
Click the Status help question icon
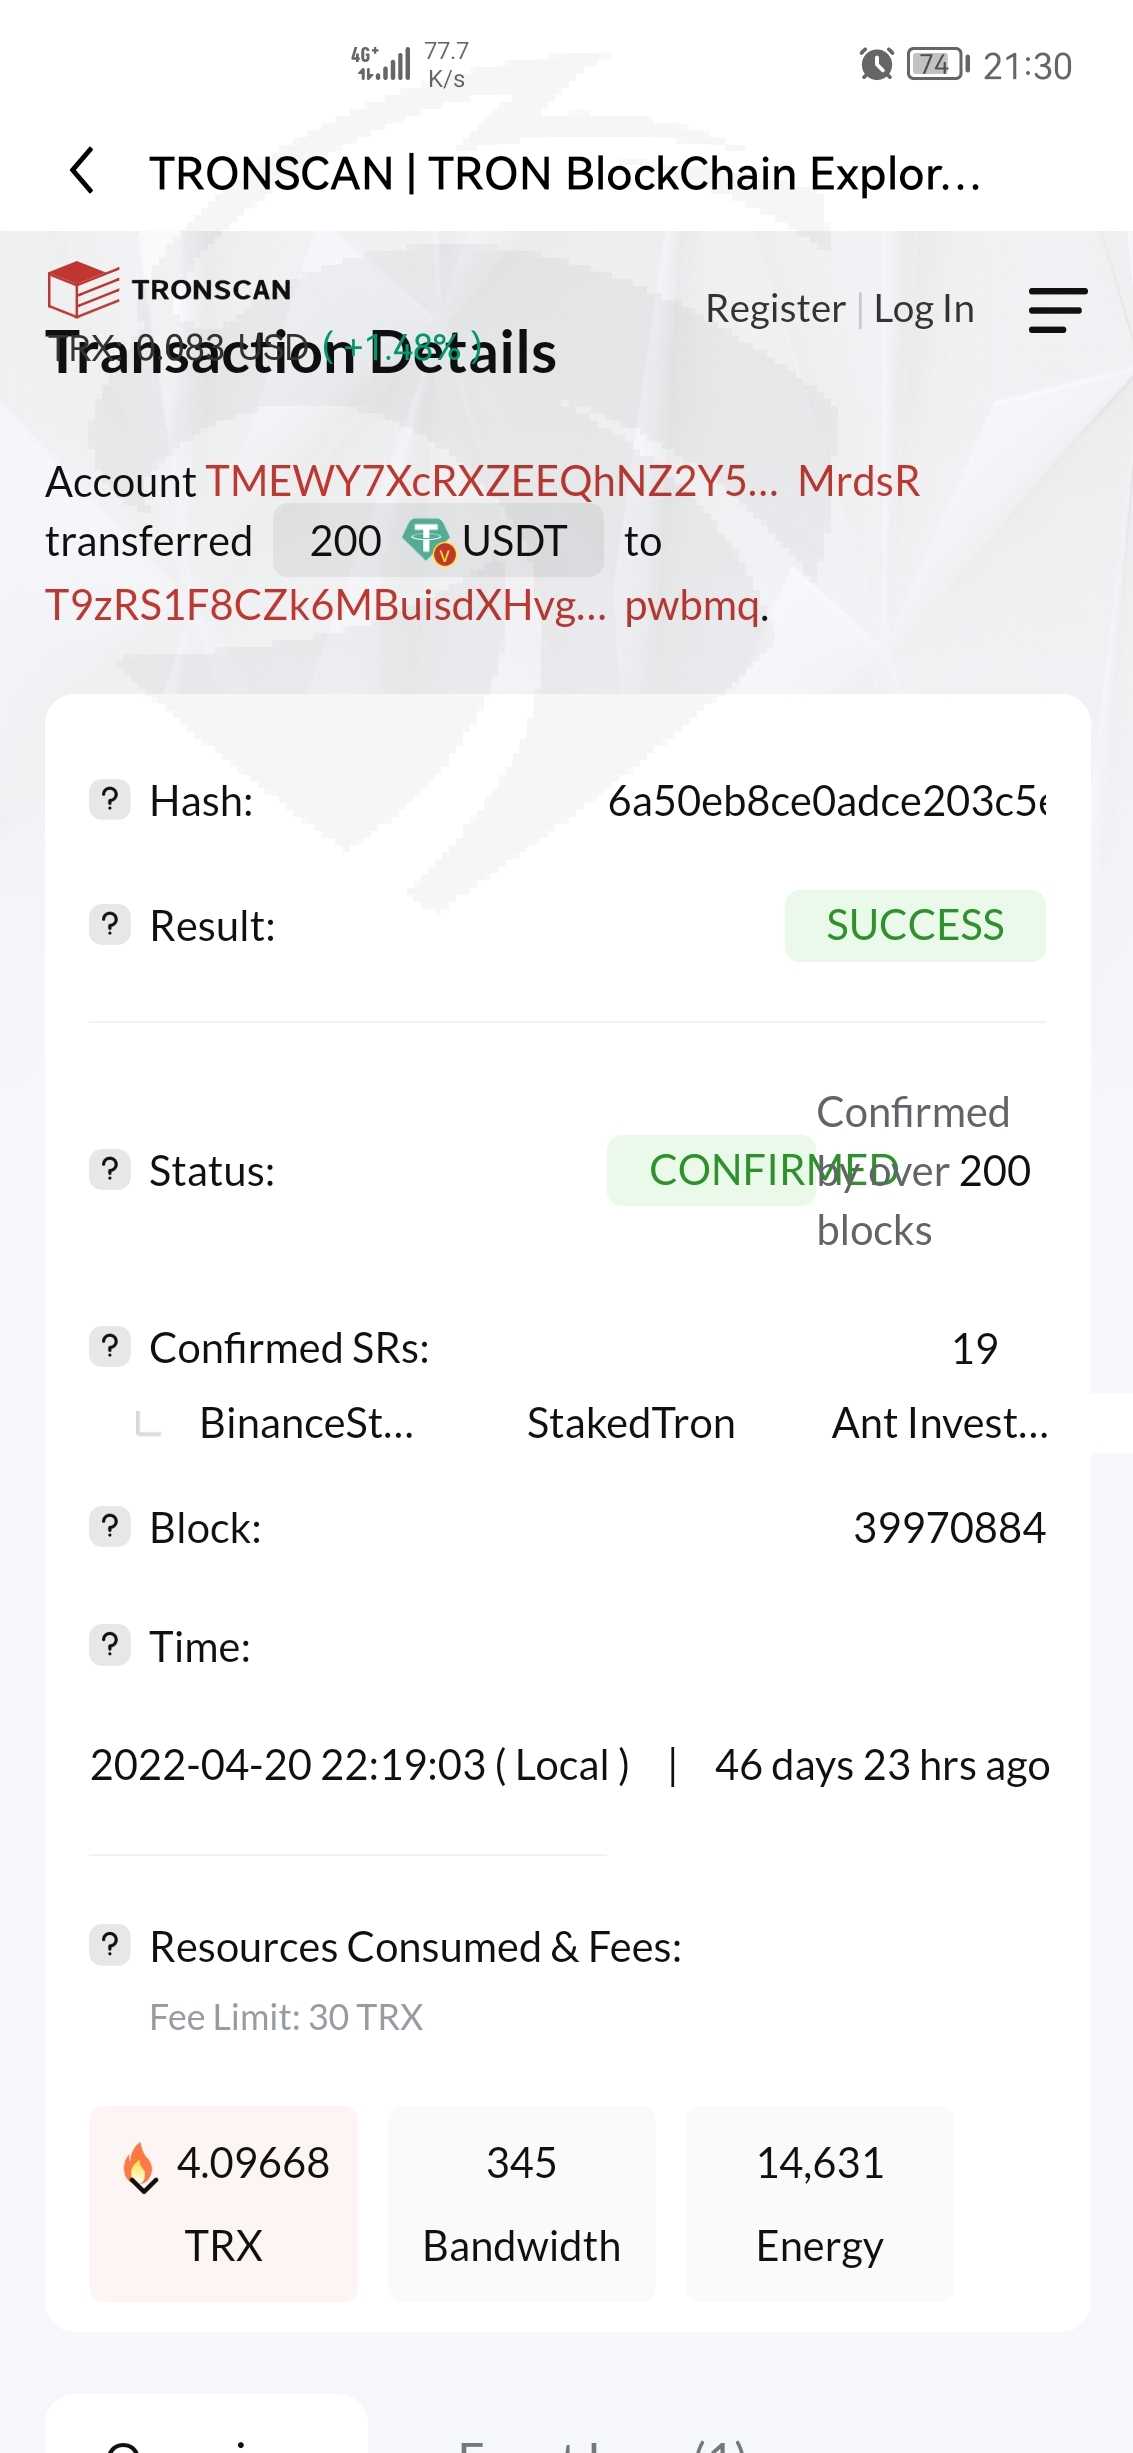coord(110,1169)
